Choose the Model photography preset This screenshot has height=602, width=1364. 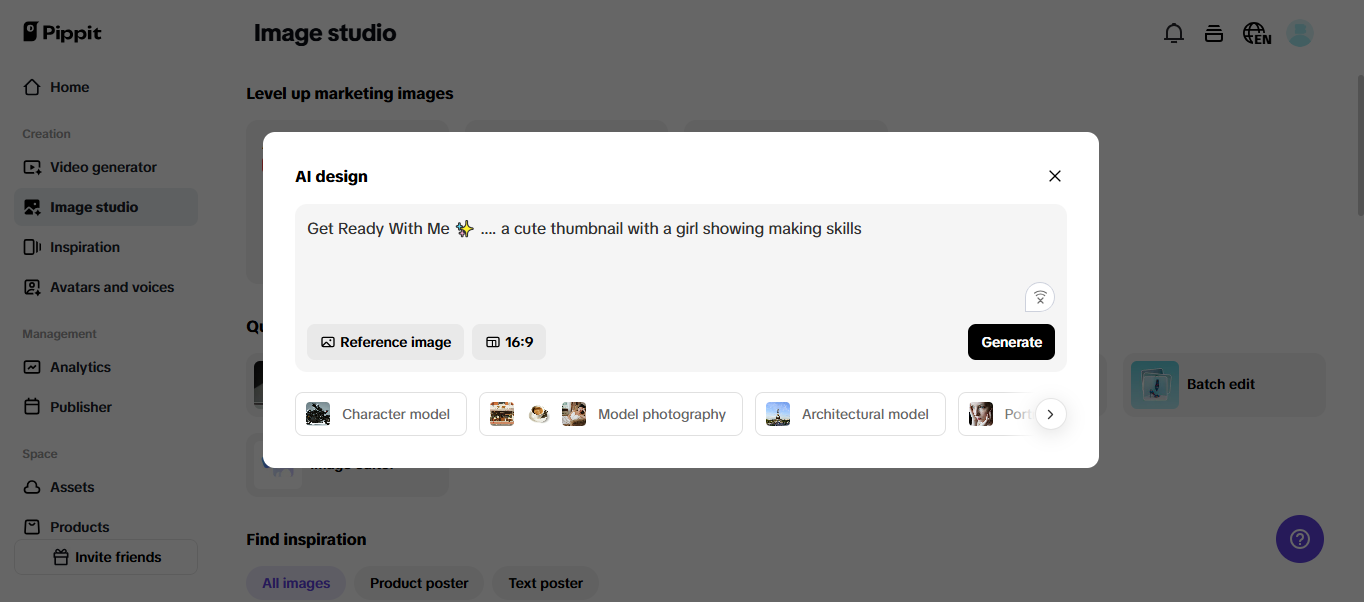pyautogui.click(x=611, y=414)
